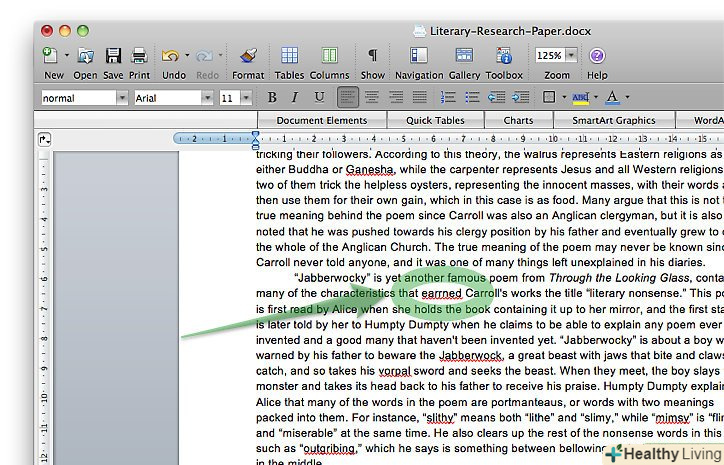724x465 pixels.
Task: Insert a table using the Tables icon
Action: [289, 56]
